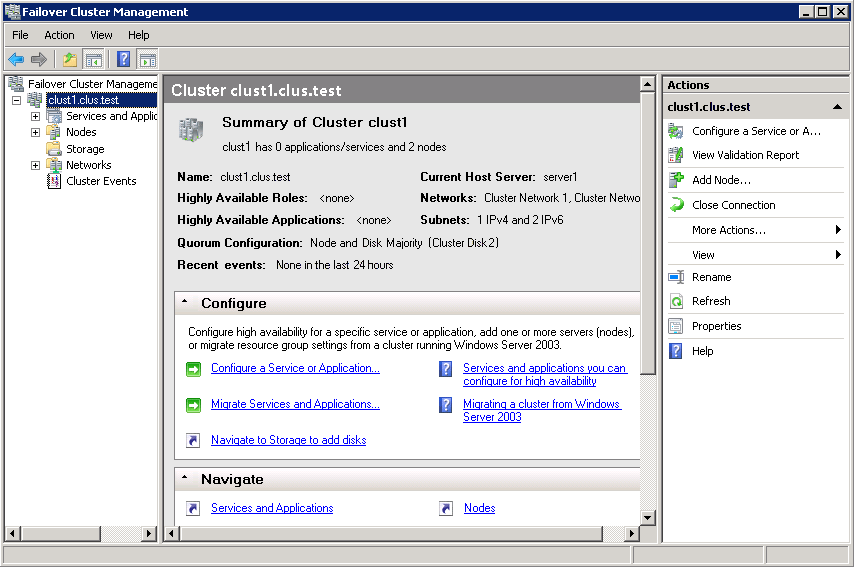Click the Failover Cluster Management root icon
The height and width of the screenshot is (567, 854).
pos(16,83)
